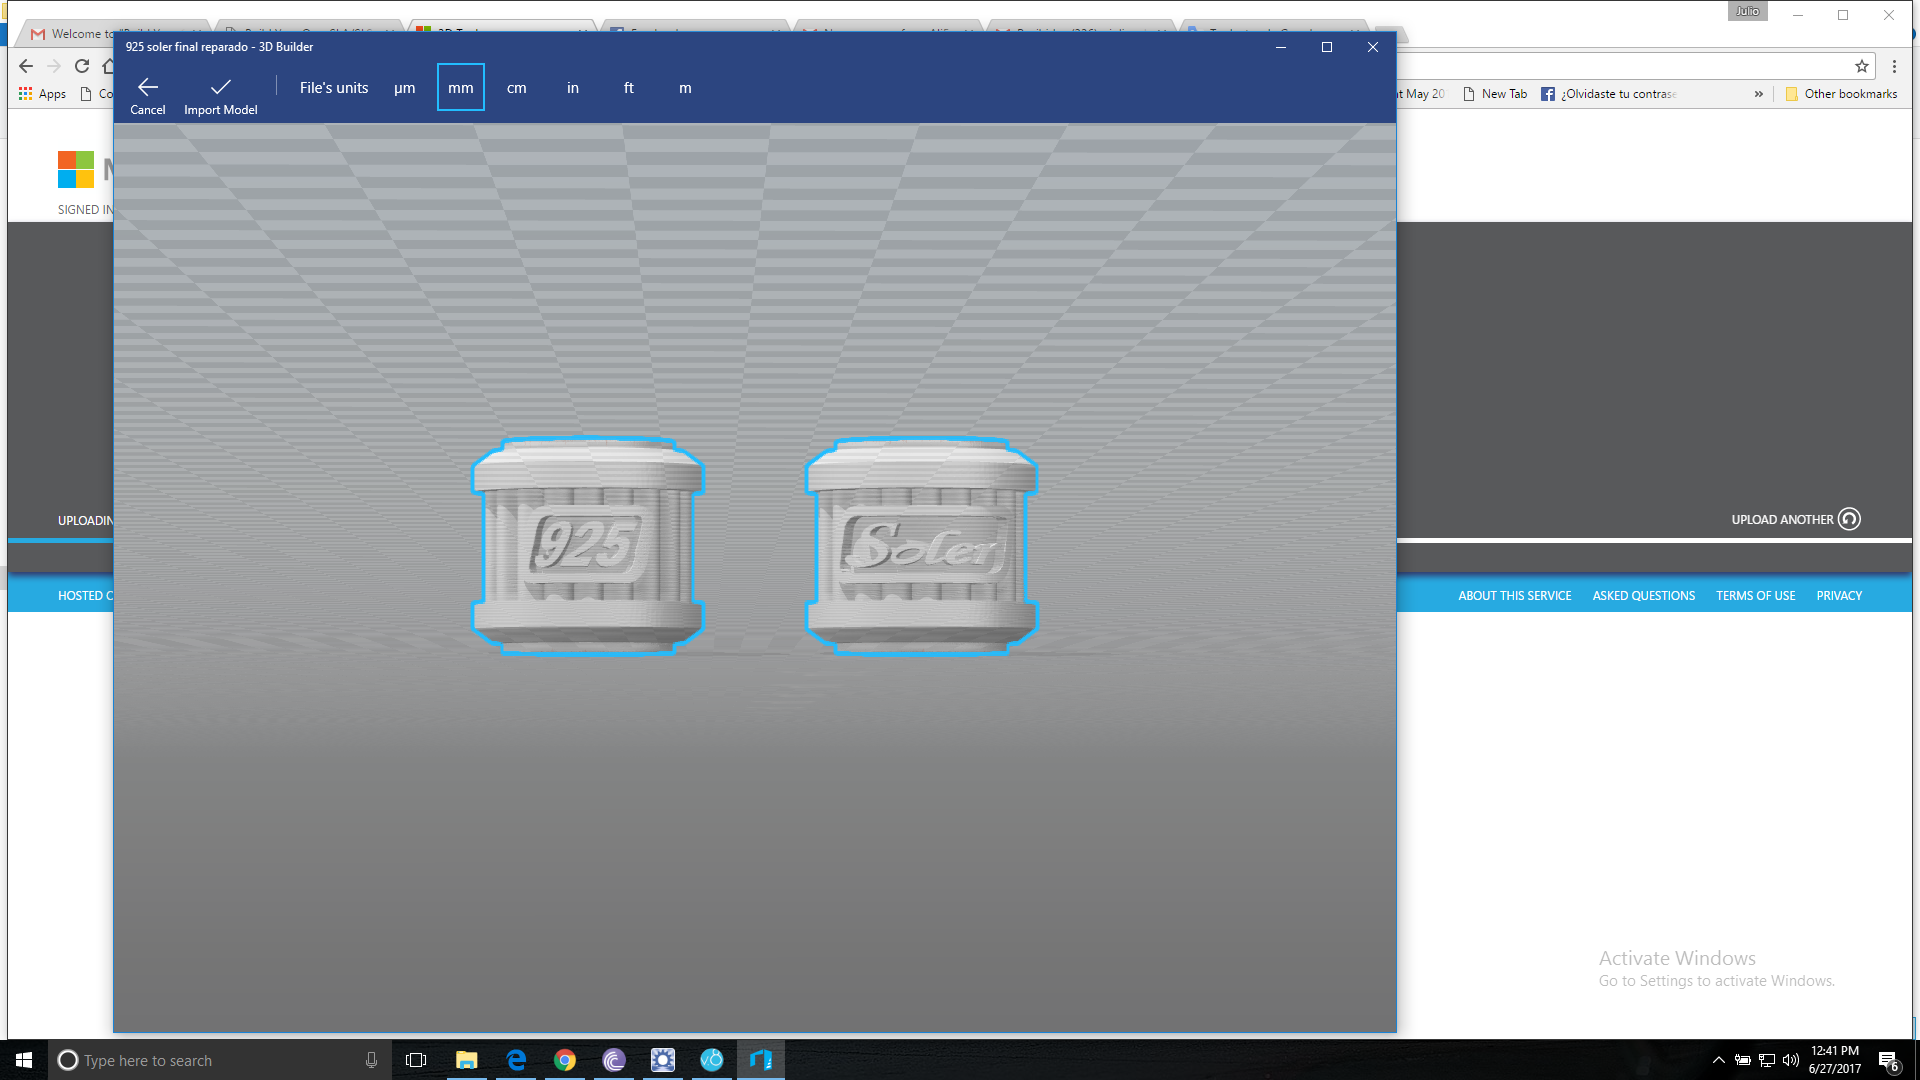Viewport: 1920px width, 1080px height.
Task: Select micrometers (µm) as file units
Action: [404, 88]
